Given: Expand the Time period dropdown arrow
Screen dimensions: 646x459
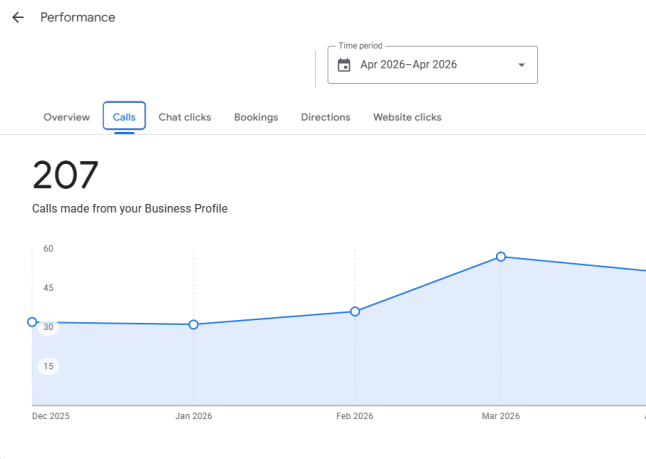Looking at the screenshot, I should click(x=521, y=65).
